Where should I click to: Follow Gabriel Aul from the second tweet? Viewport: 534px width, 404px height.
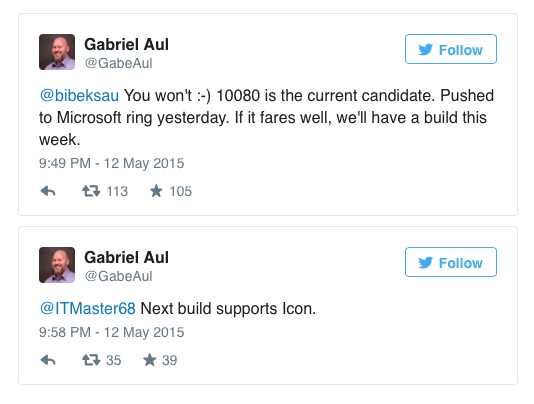click(x=451, y=262)
